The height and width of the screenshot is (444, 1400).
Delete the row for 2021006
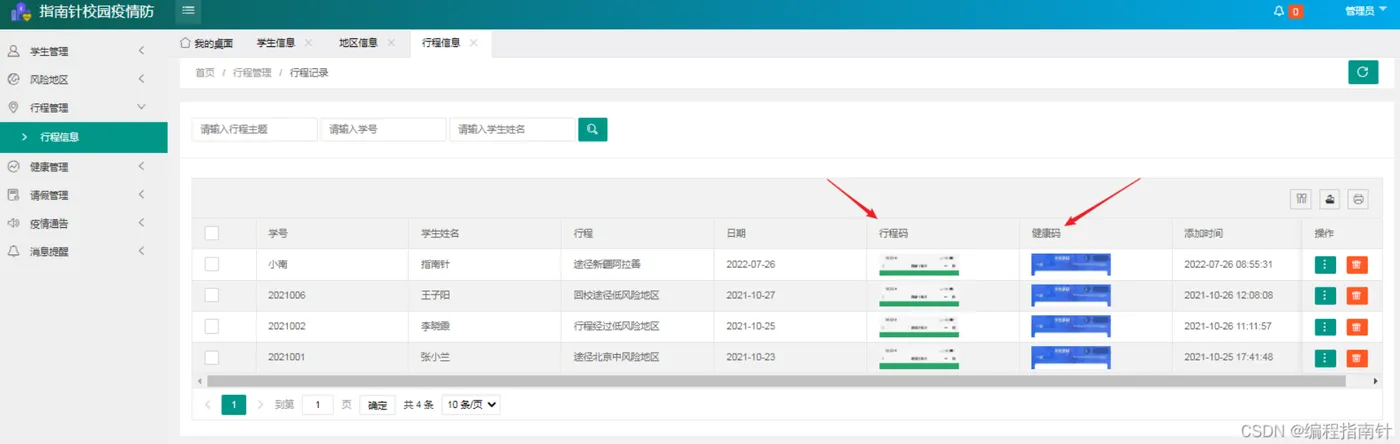tap(1356, 296)
